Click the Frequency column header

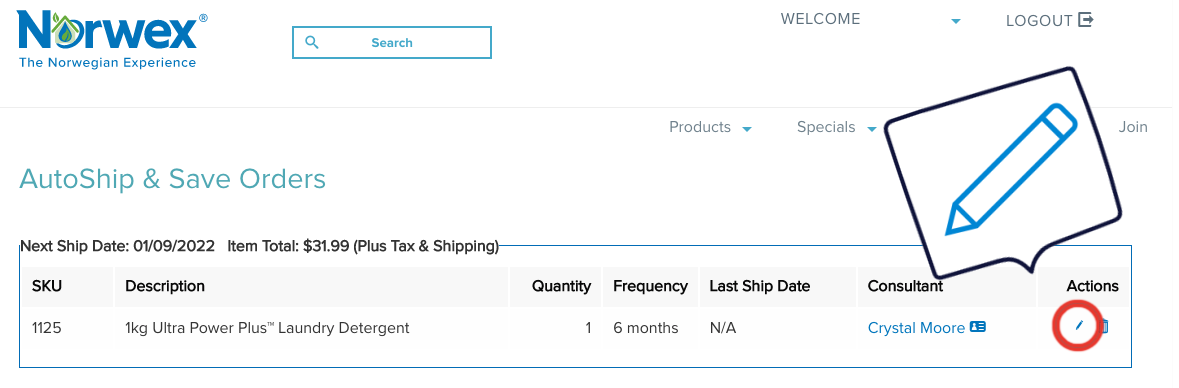pyautogui.click(x=650, y=286)
